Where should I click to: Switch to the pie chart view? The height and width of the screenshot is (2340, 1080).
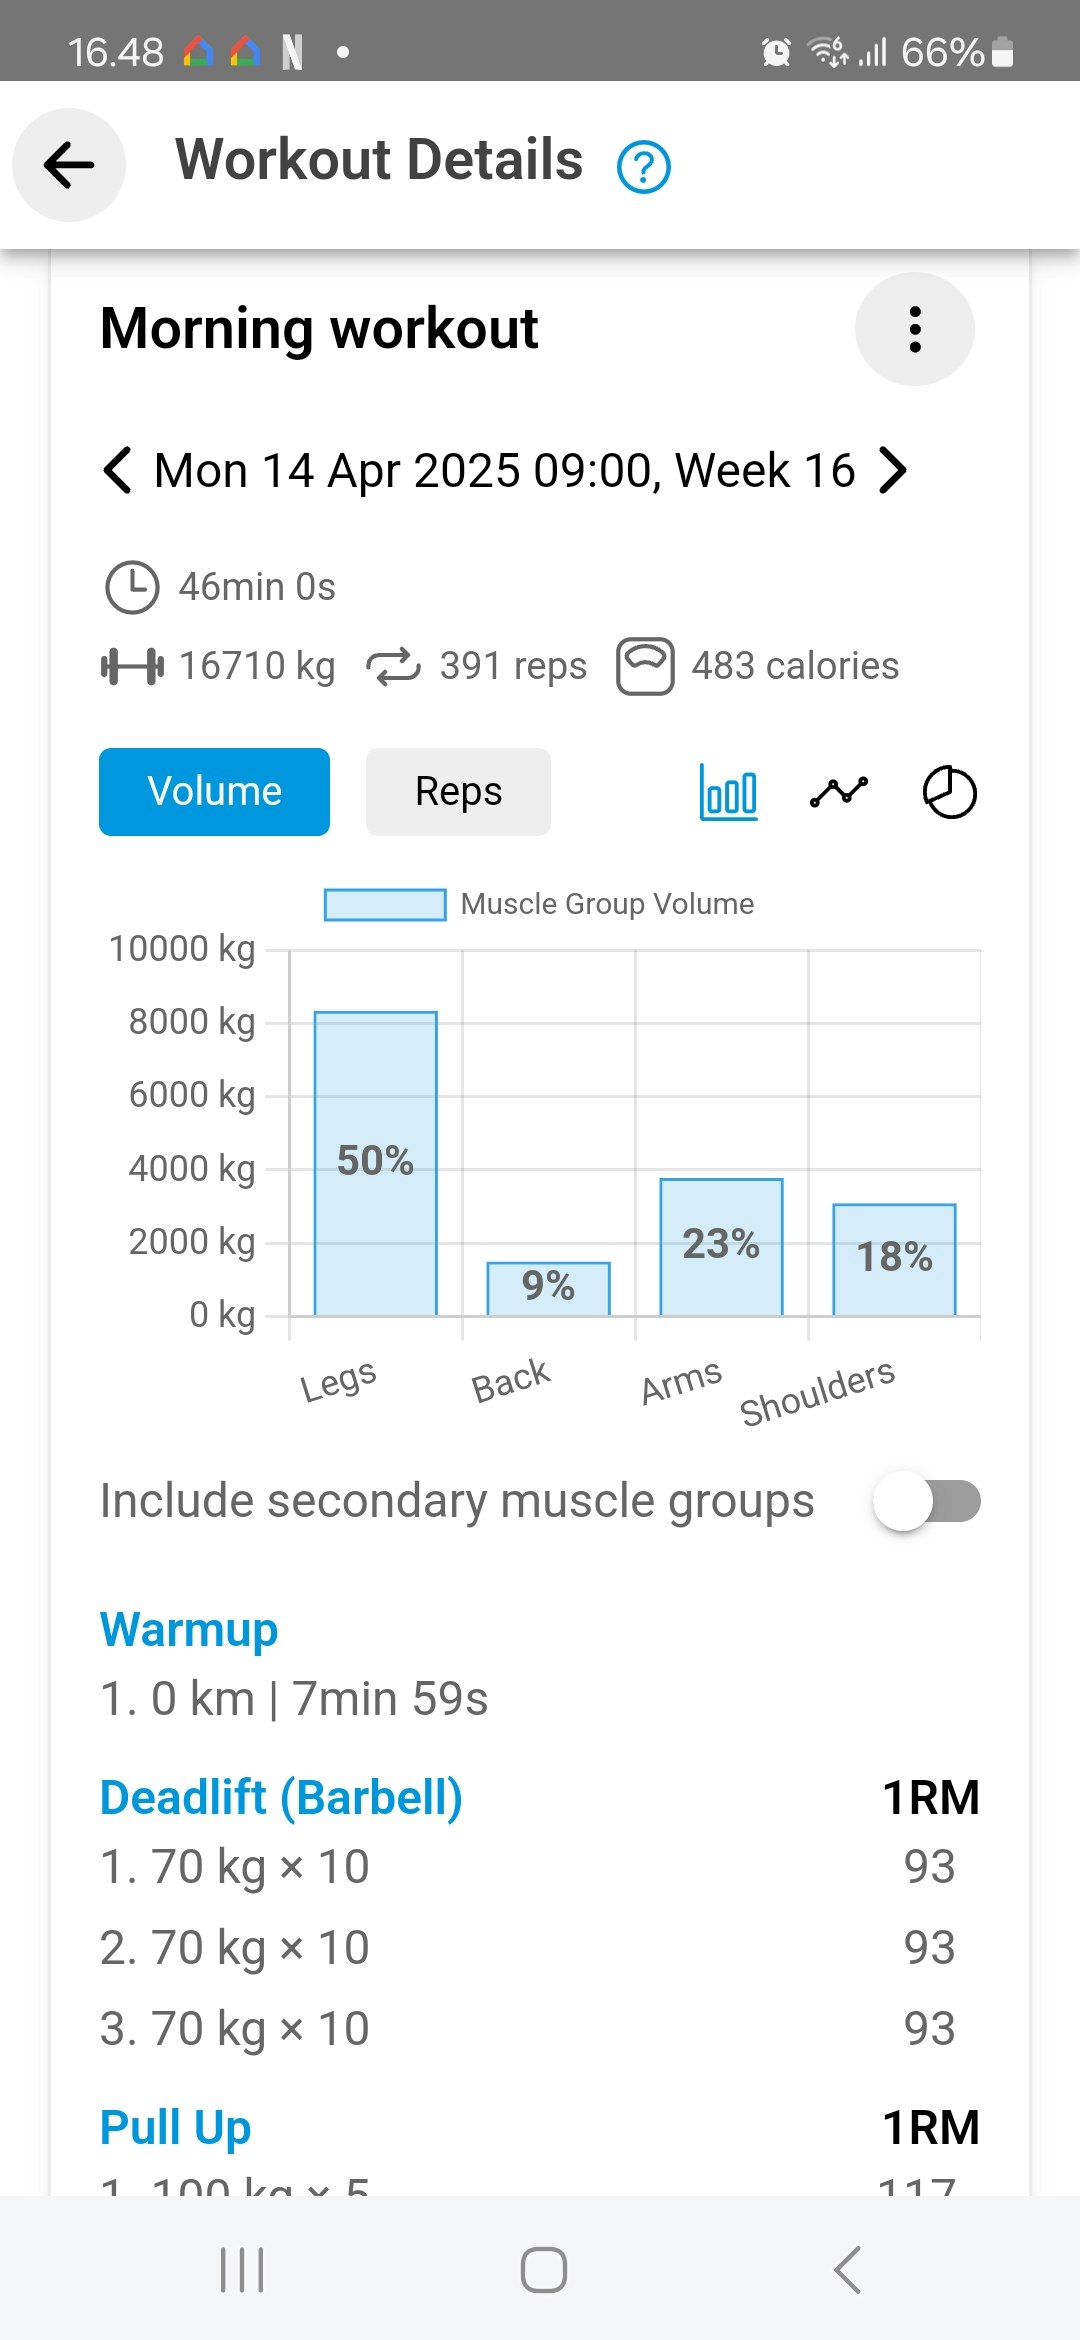click(x=949, y=792)
